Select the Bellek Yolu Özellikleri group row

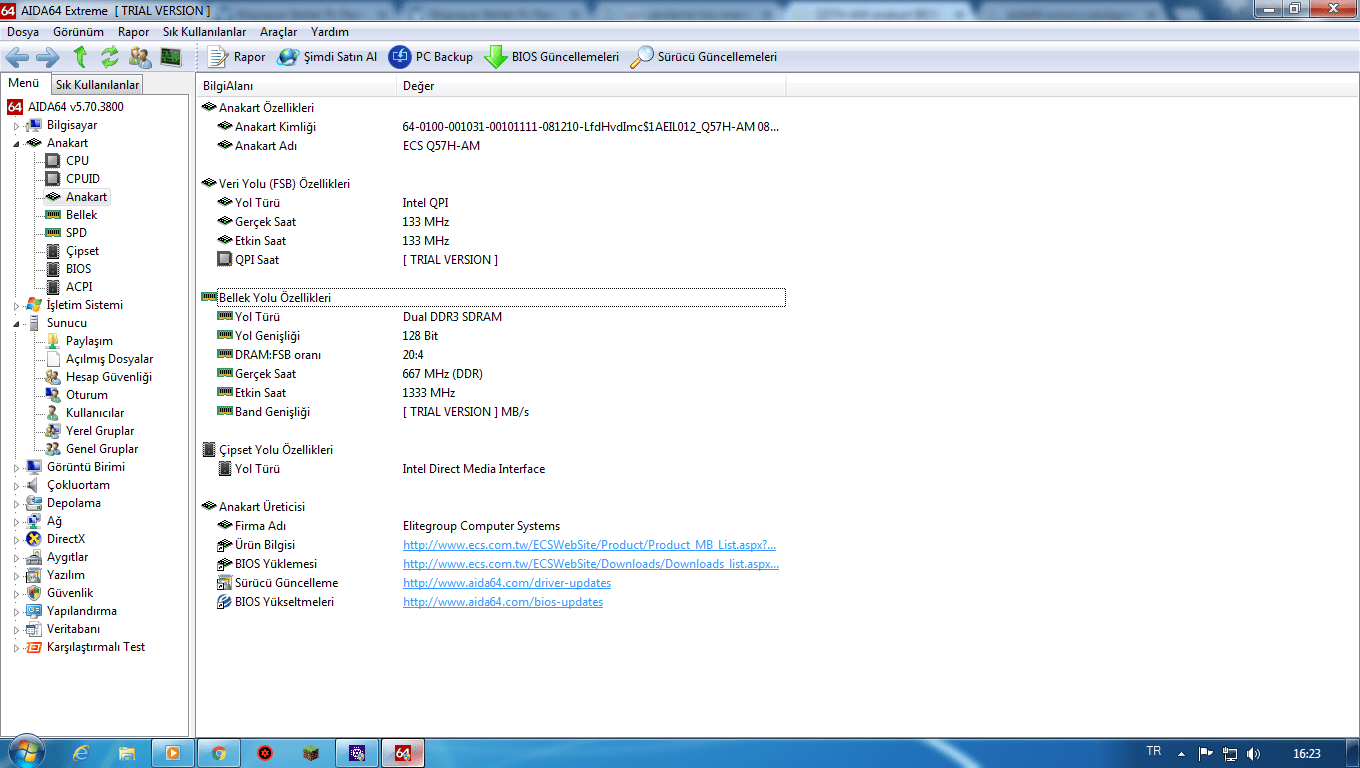493,298
